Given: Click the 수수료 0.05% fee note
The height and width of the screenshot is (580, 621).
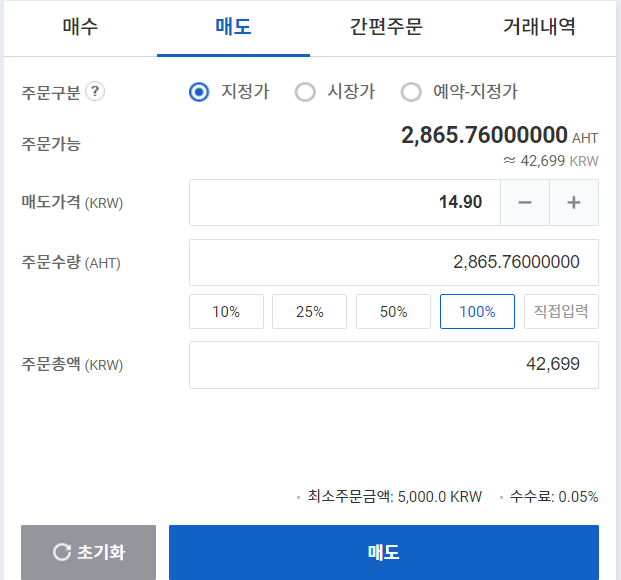Looking at the screenshot, I should pyautogui.click(x=554, y=496).
